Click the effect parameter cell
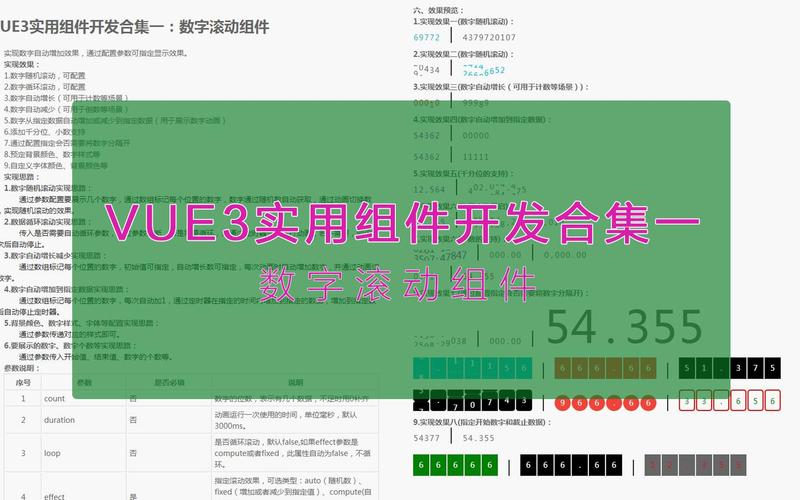Screen dimensions: 800x500 click(54, 496)
